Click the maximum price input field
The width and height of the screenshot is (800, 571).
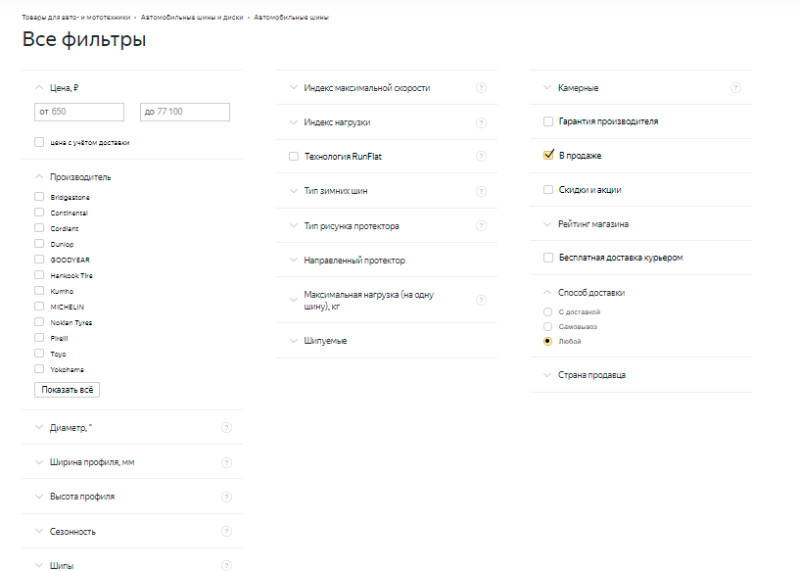(185, 112)
